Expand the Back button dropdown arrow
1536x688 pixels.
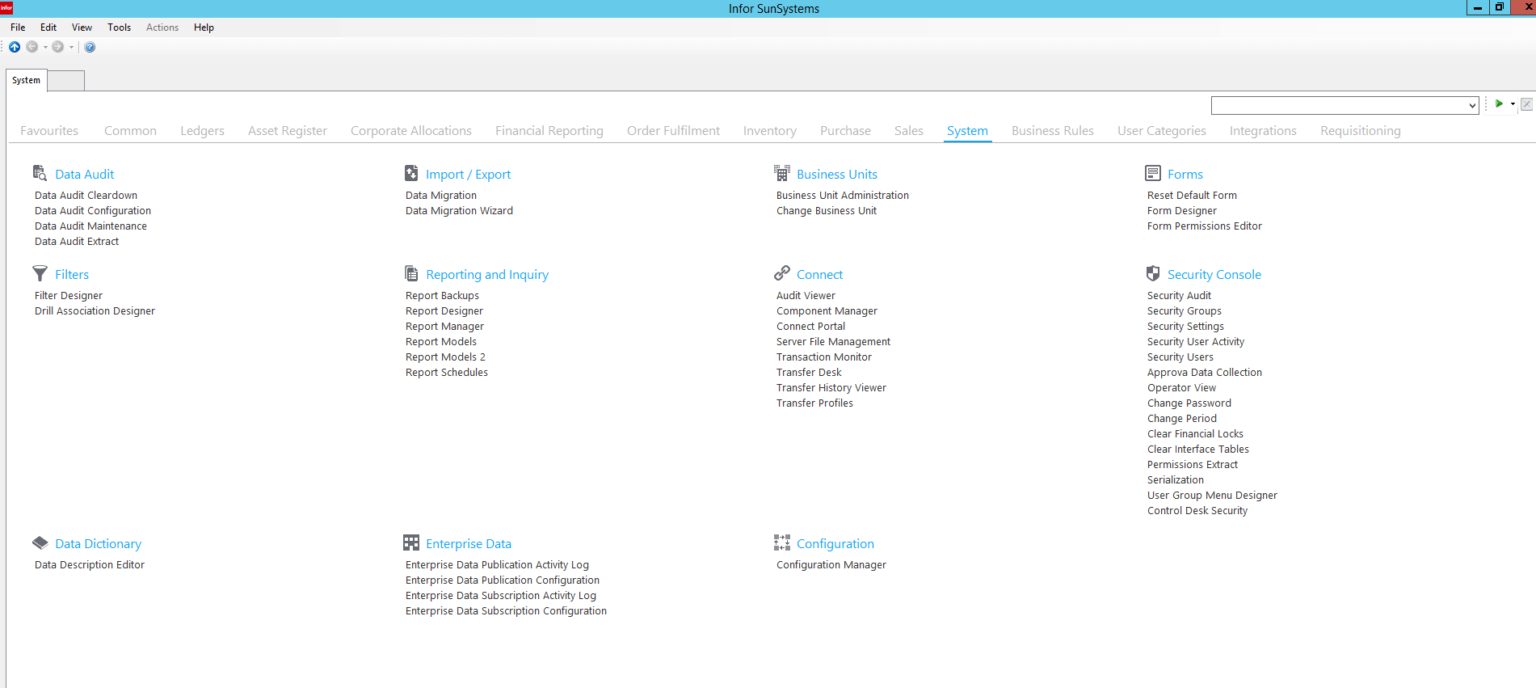pyautogui.click(x=45, y=47)
